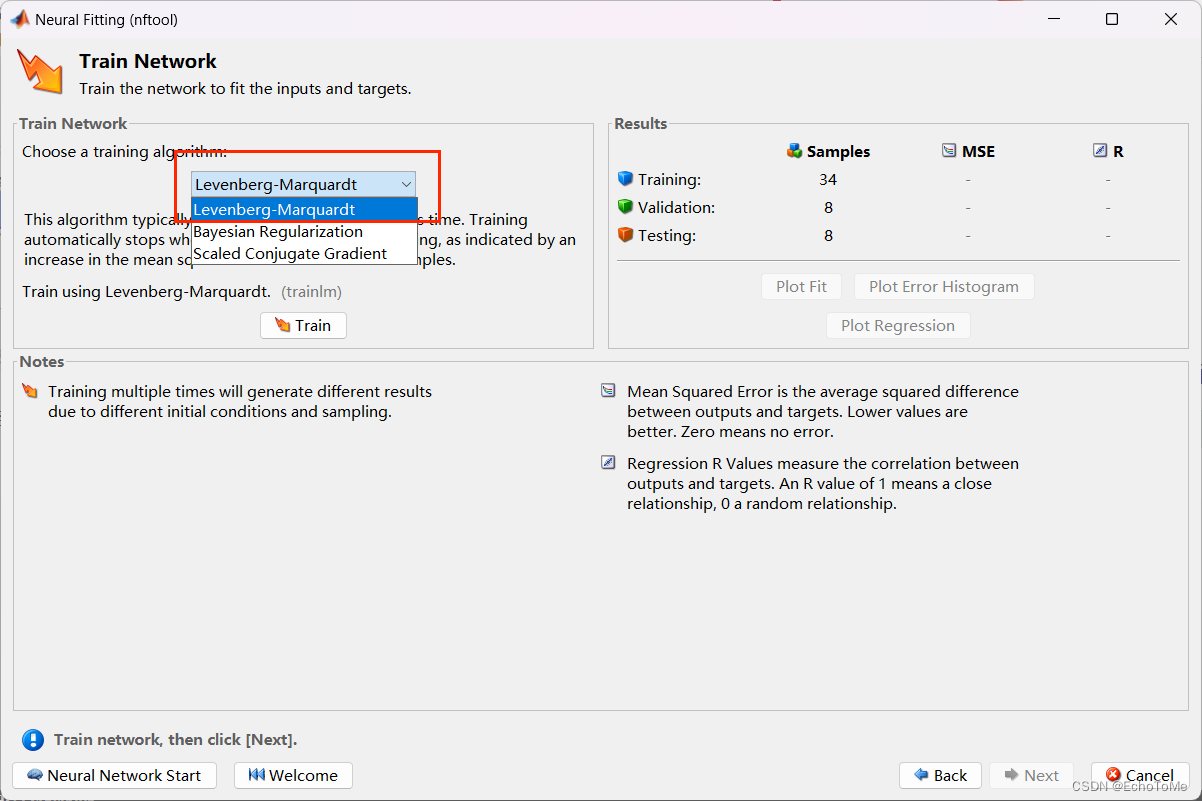Click the orange Testing cube icon
1202x801 pixels.
tap(626, 236)
